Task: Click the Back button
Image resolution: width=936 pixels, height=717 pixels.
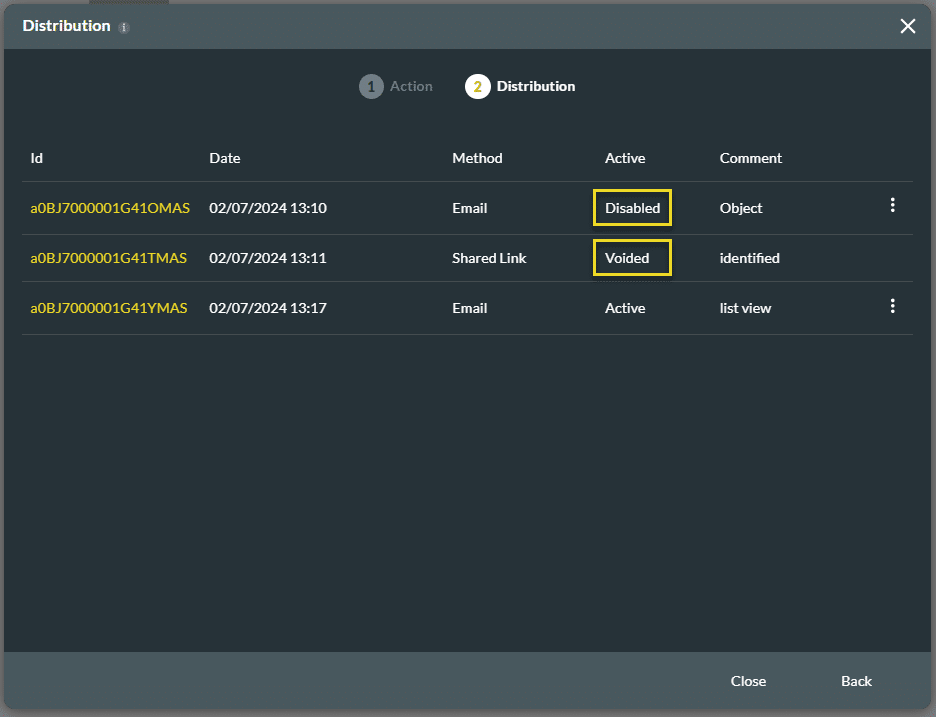Action: coord(855,681)
